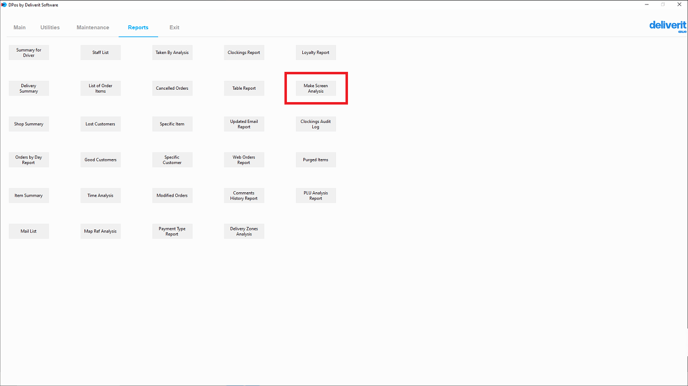This screenshot has width=688, height=386.
Task: Show the Cancelled Orders report
Action: pos(172,88)
